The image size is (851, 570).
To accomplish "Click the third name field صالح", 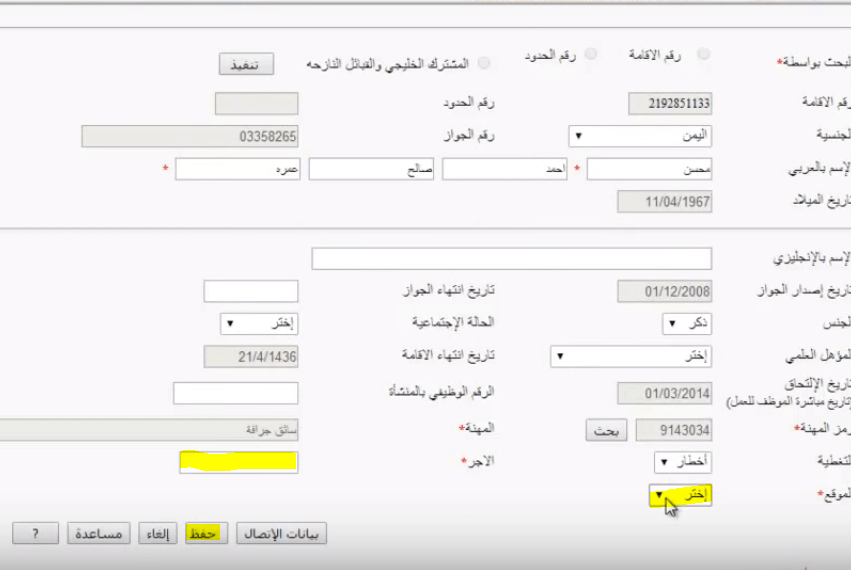I will [x=371, y=169].
